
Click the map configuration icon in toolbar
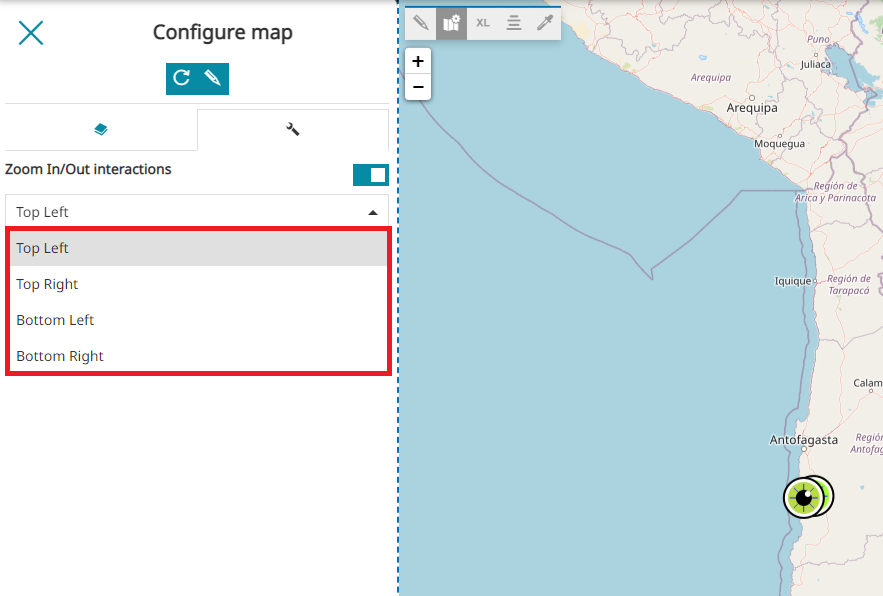point(452,22)
